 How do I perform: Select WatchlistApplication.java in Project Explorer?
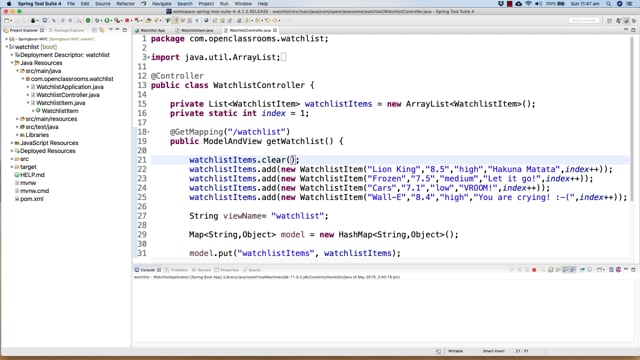69,87
